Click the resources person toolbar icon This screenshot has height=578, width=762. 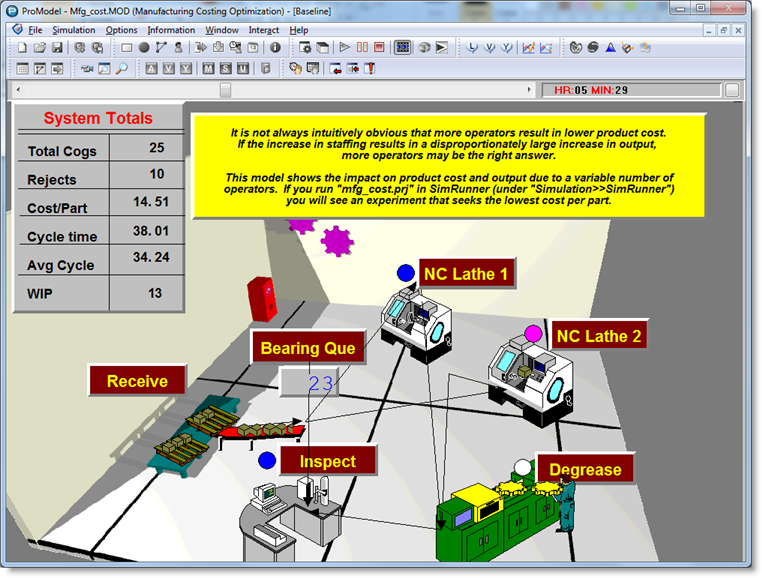(178, 47)
